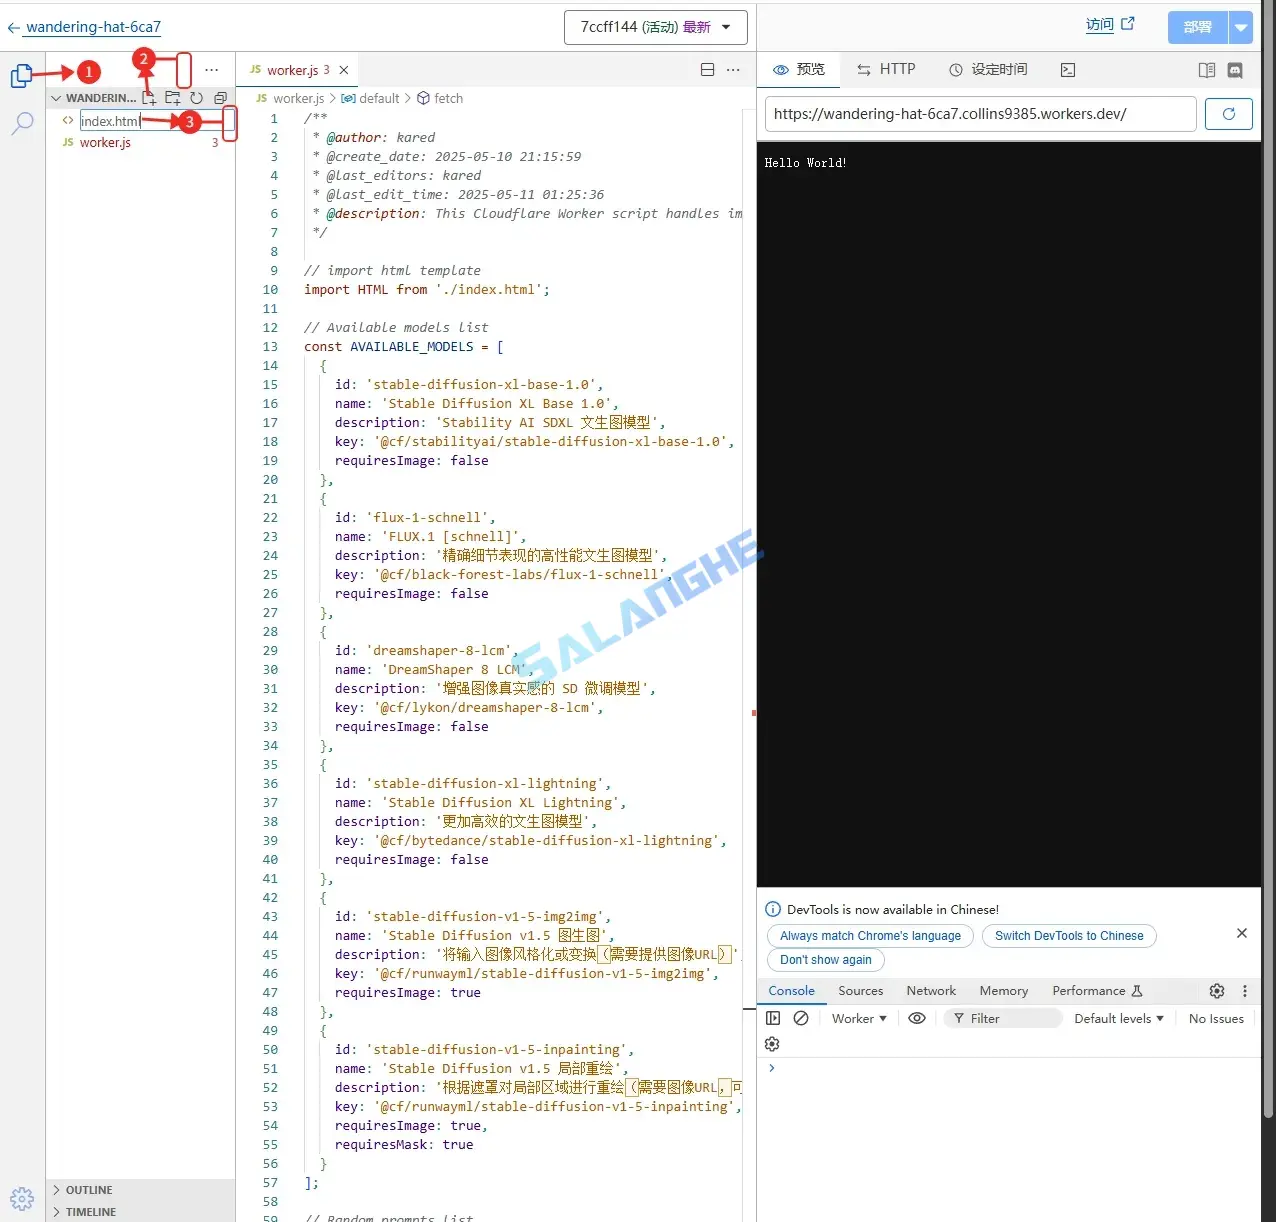Collapse the WANDERING folder tree
The width and height of the screenshot is (1276, 1222).
pos(56,97)
